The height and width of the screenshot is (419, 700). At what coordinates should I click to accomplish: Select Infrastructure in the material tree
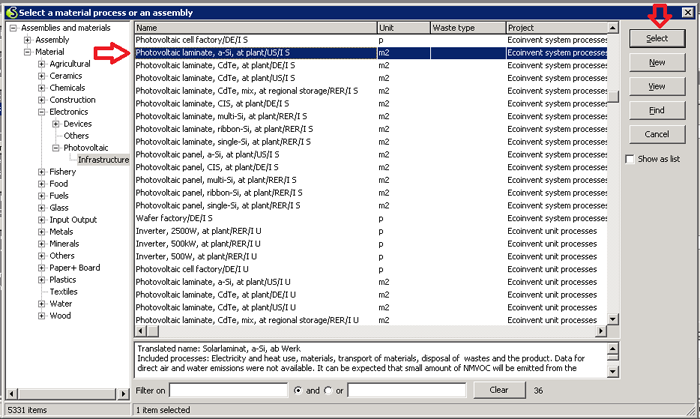pos(103,160)
